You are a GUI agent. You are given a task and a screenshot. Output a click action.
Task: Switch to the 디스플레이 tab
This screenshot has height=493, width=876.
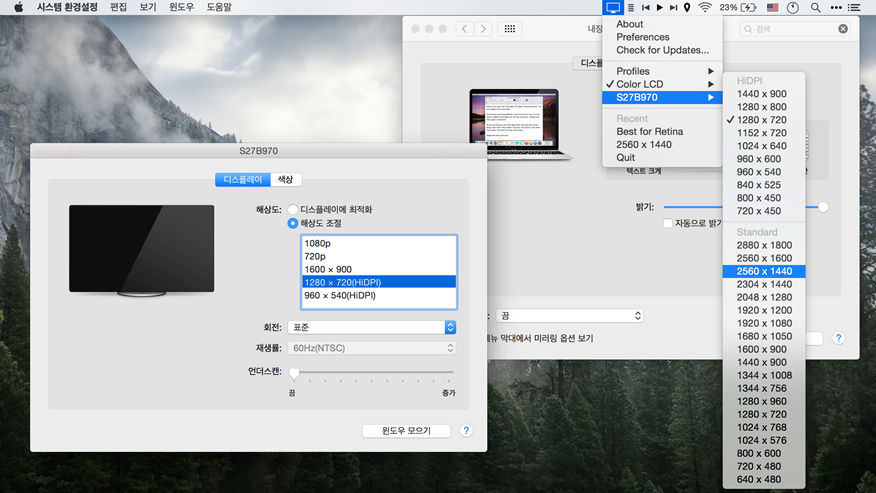tap(242, 179)
